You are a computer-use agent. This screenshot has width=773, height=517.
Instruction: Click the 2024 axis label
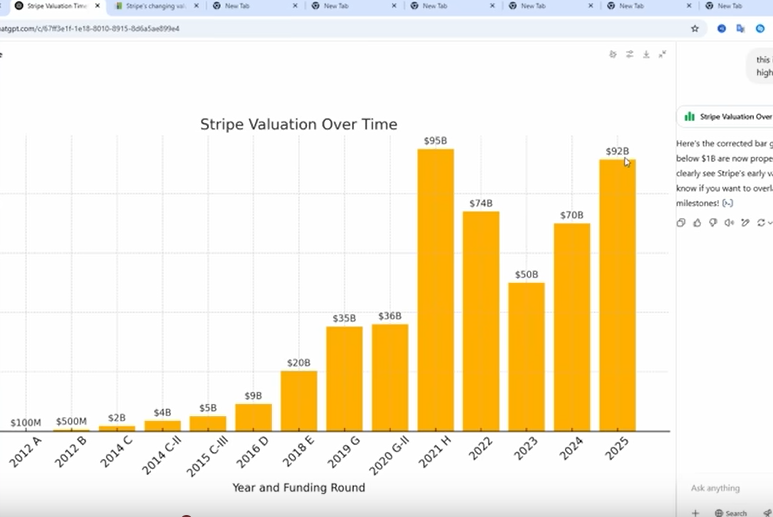571,448
